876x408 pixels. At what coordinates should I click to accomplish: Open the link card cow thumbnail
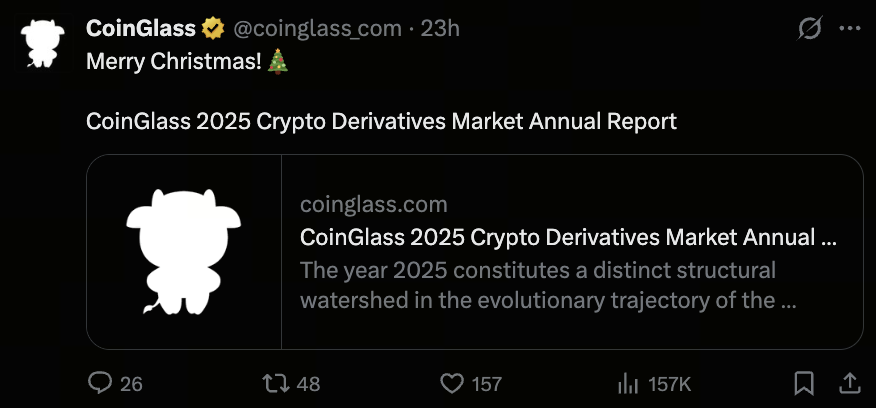coord(184,251)
